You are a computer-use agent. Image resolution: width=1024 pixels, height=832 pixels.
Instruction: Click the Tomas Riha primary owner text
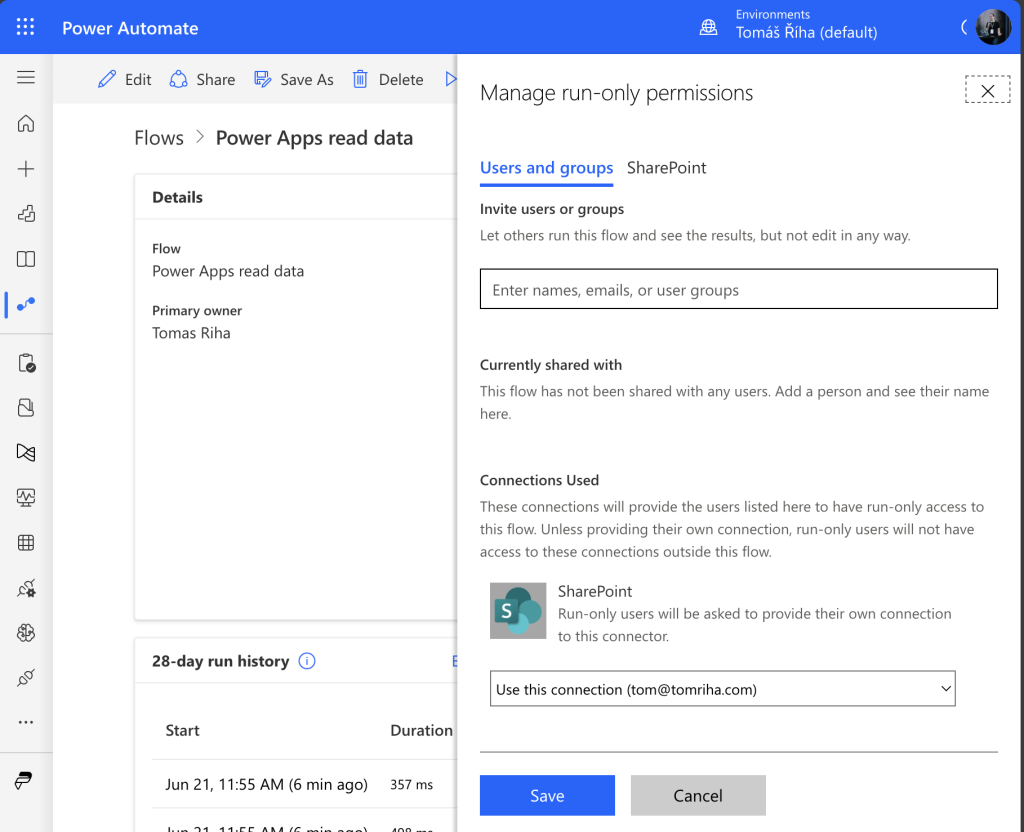(x=191, y=333)
